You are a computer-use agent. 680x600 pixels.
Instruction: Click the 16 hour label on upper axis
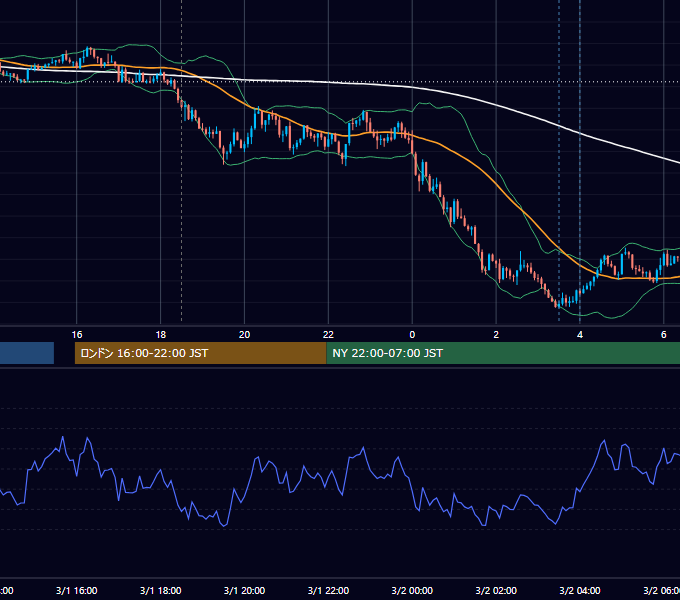coord(77,335)
